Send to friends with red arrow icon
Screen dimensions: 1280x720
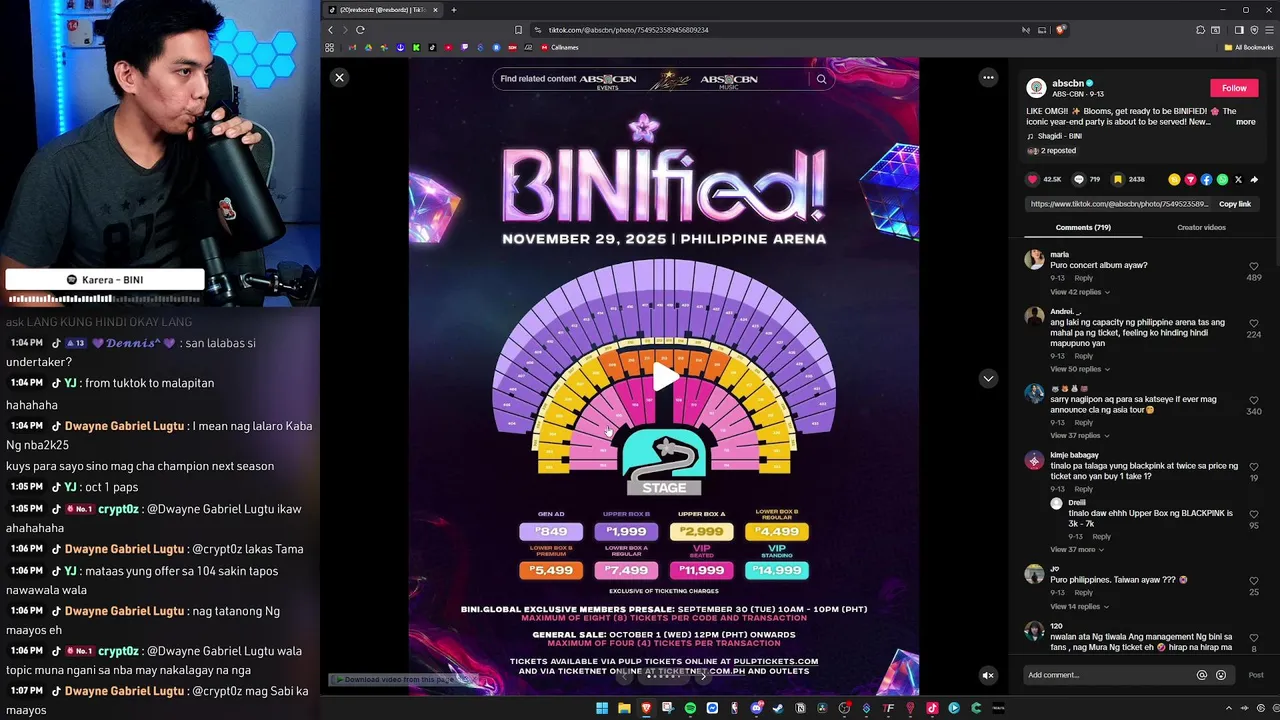(x=1190, y=180)
